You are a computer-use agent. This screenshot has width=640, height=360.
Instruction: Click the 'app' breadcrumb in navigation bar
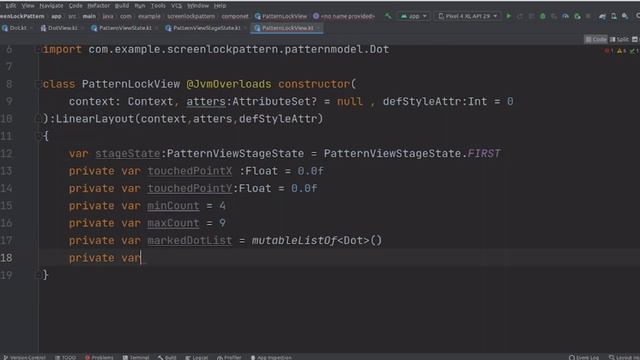(x=56, y=16)
